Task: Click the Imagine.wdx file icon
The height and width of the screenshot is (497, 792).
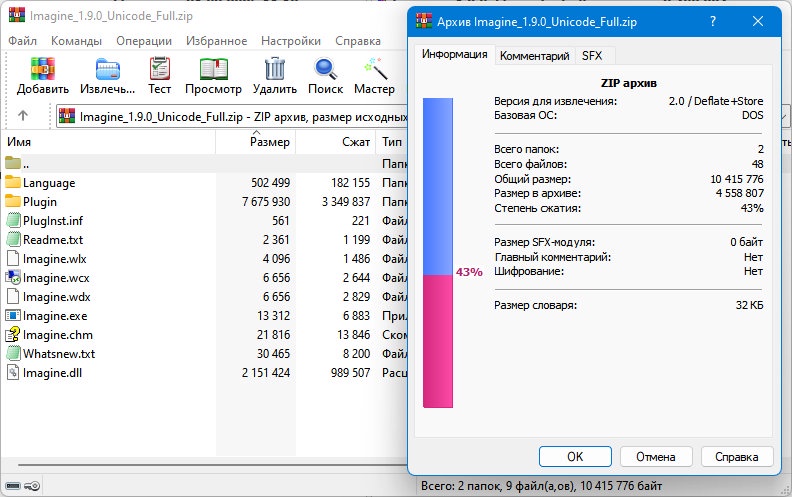Action: tap(13, 296)
